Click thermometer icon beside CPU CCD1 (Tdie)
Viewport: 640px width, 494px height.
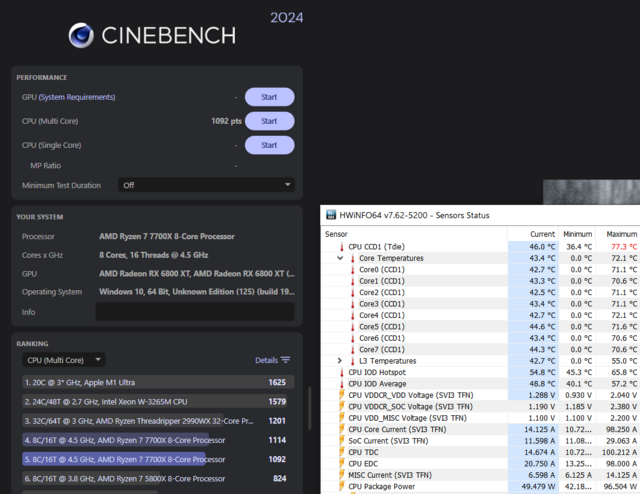(341, 246)
